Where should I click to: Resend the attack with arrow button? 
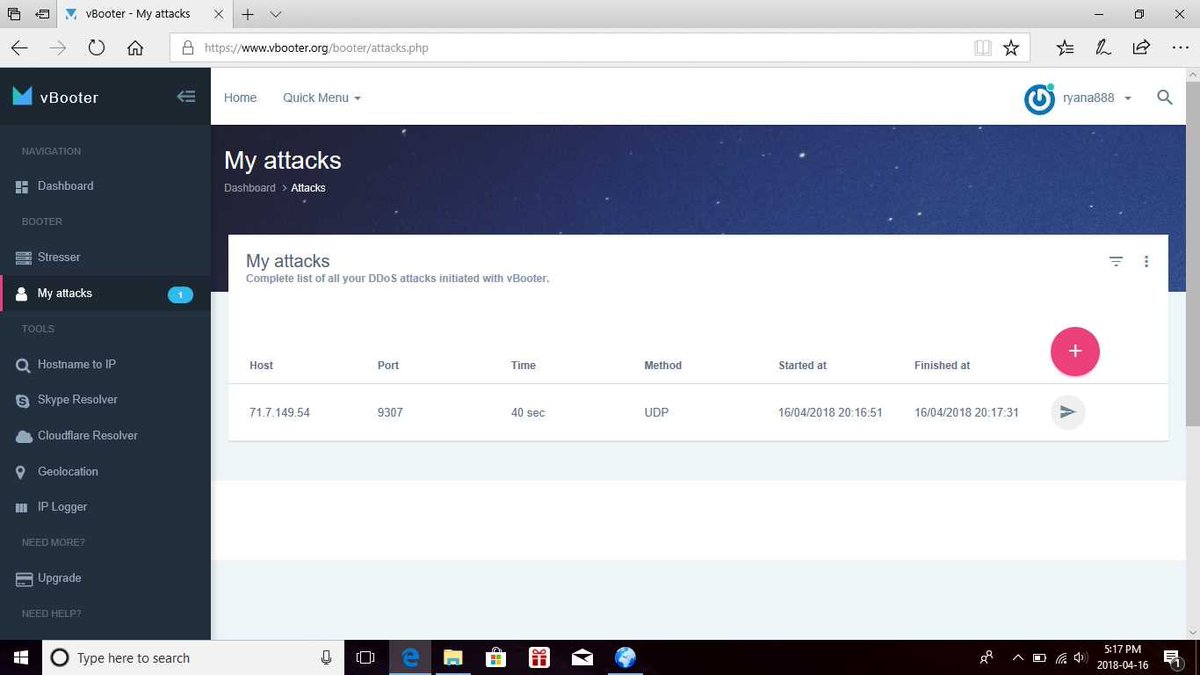tap(1067, 412)
